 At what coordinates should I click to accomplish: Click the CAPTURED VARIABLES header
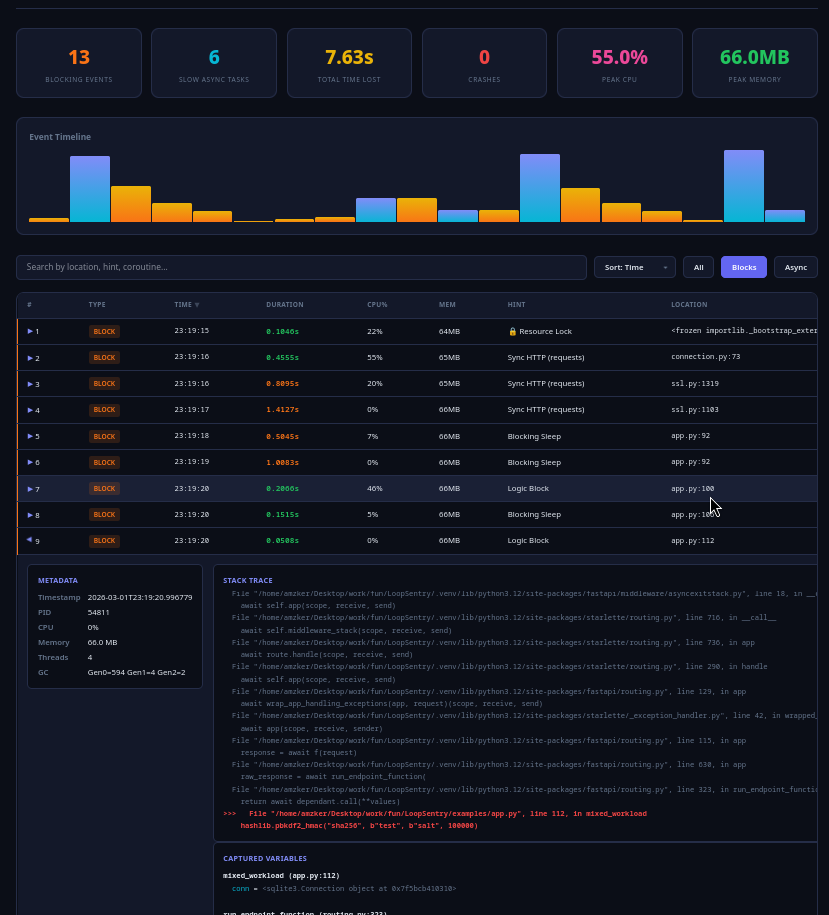pyautogui.click(x=266, y=858)
